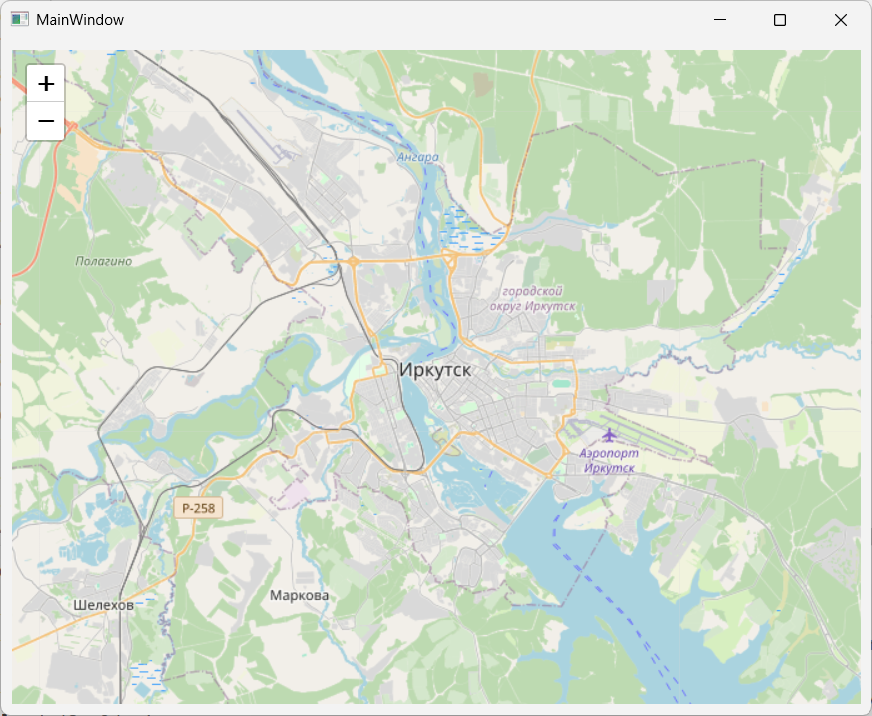Maximize the MainWindow window

(780, 20)
